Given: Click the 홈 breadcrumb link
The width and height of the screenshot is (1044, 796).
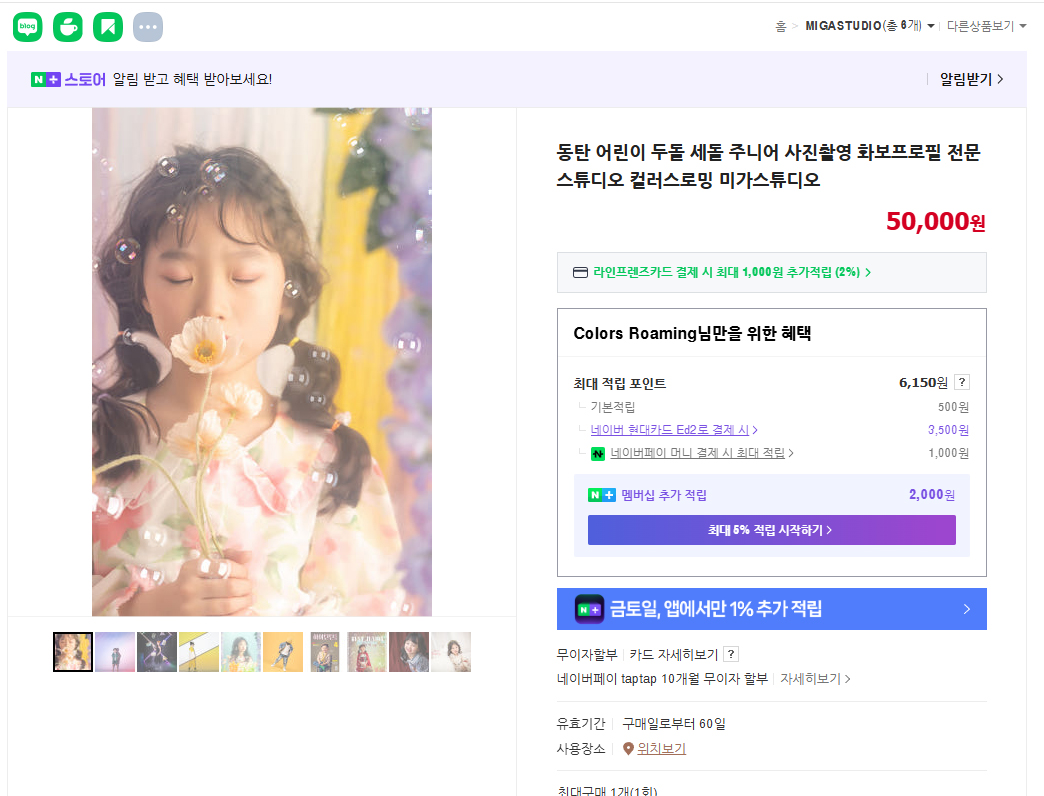Looking at the screenshot, I should pyautogui.click(x=780, y=26).
